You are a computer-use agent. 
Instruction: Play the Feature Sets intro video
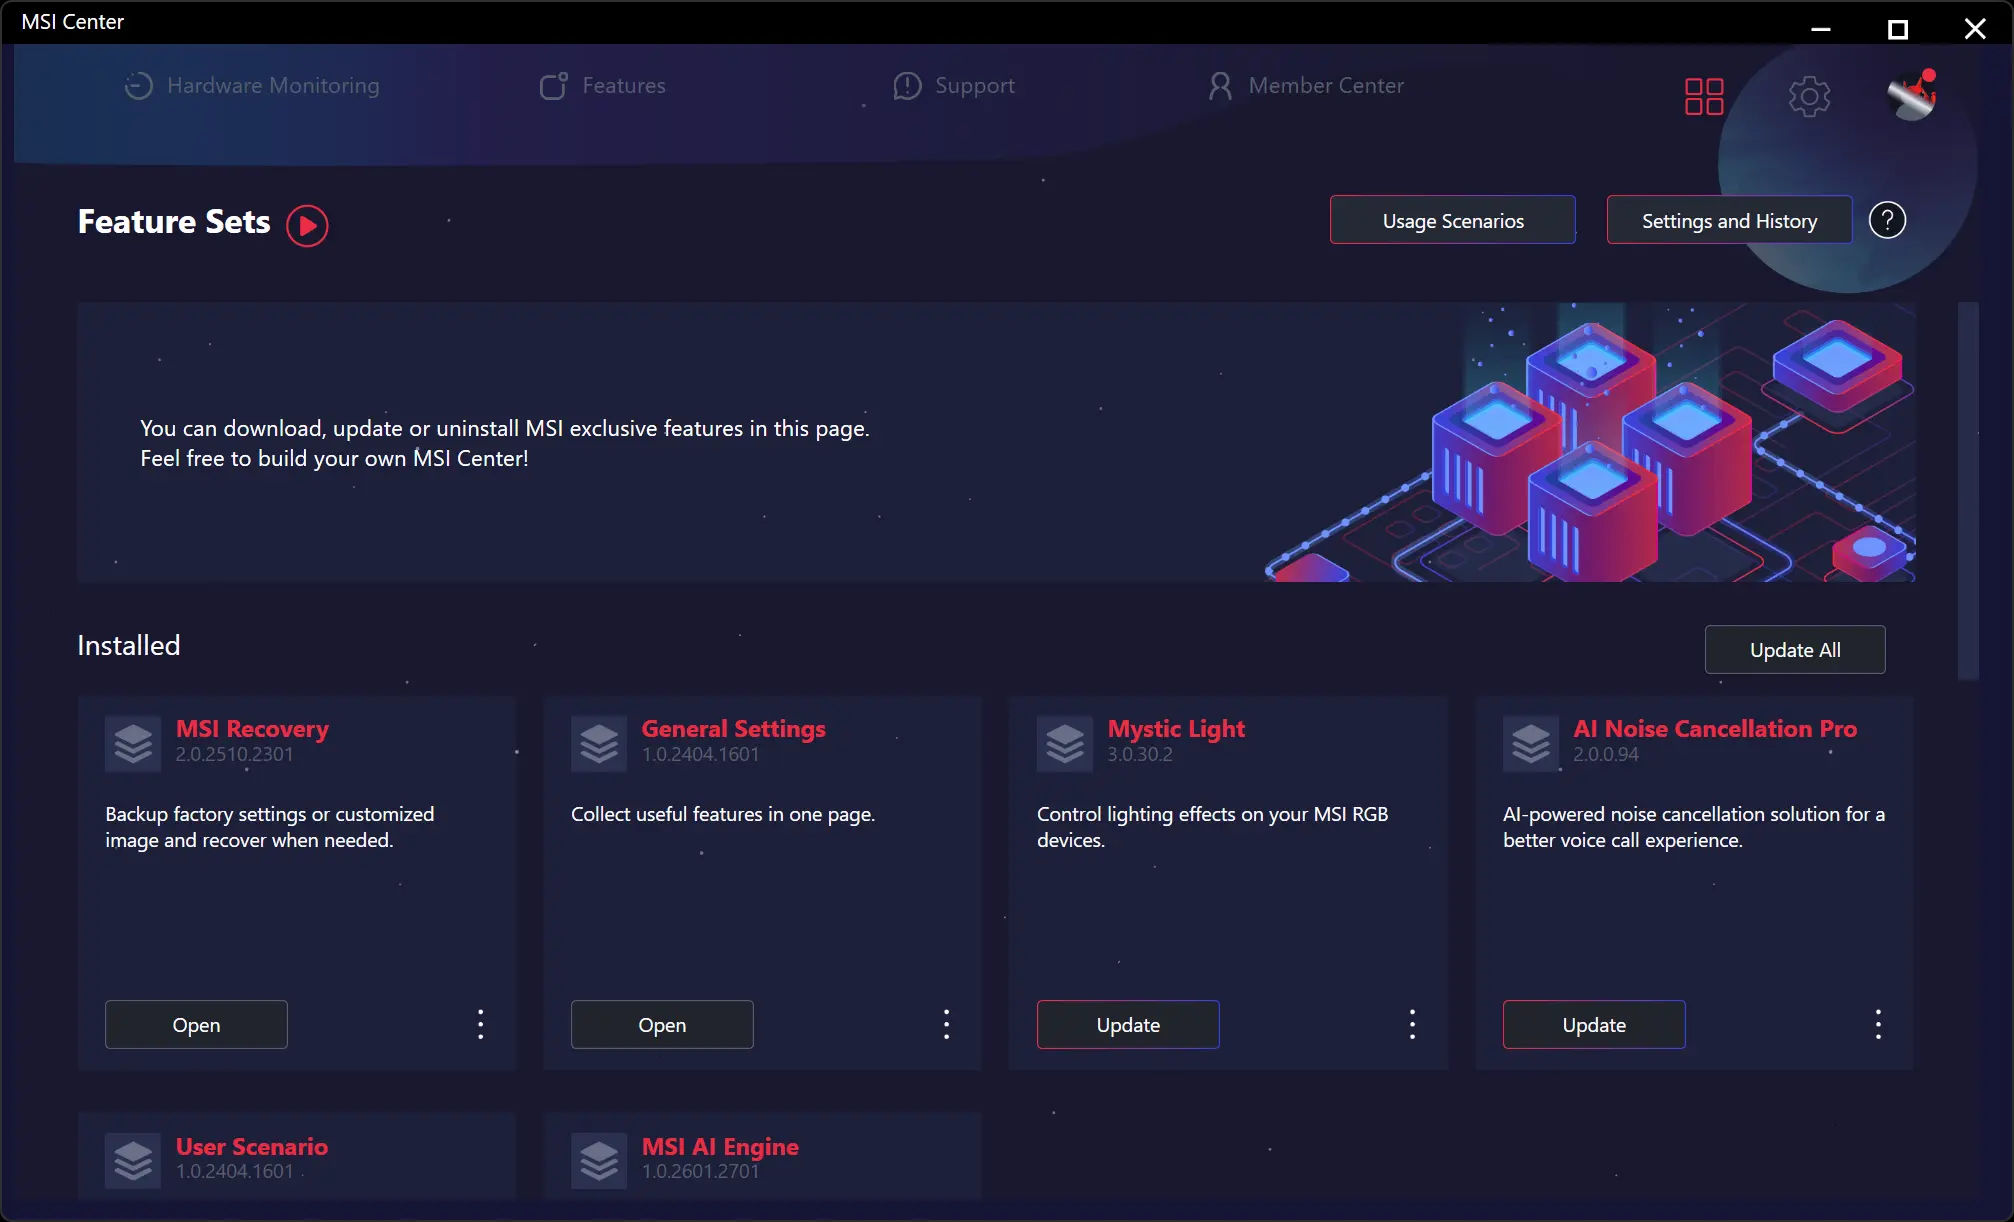[x=307, y=225]
